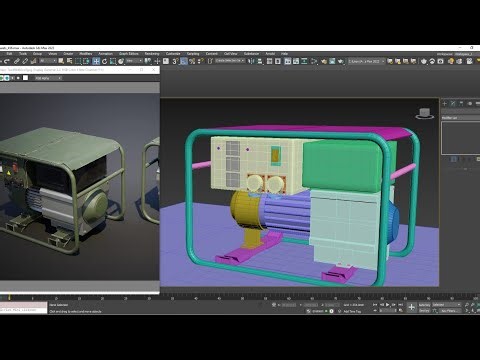Open the Rendering menu
The image size is (480, 360).
(152, 54)
